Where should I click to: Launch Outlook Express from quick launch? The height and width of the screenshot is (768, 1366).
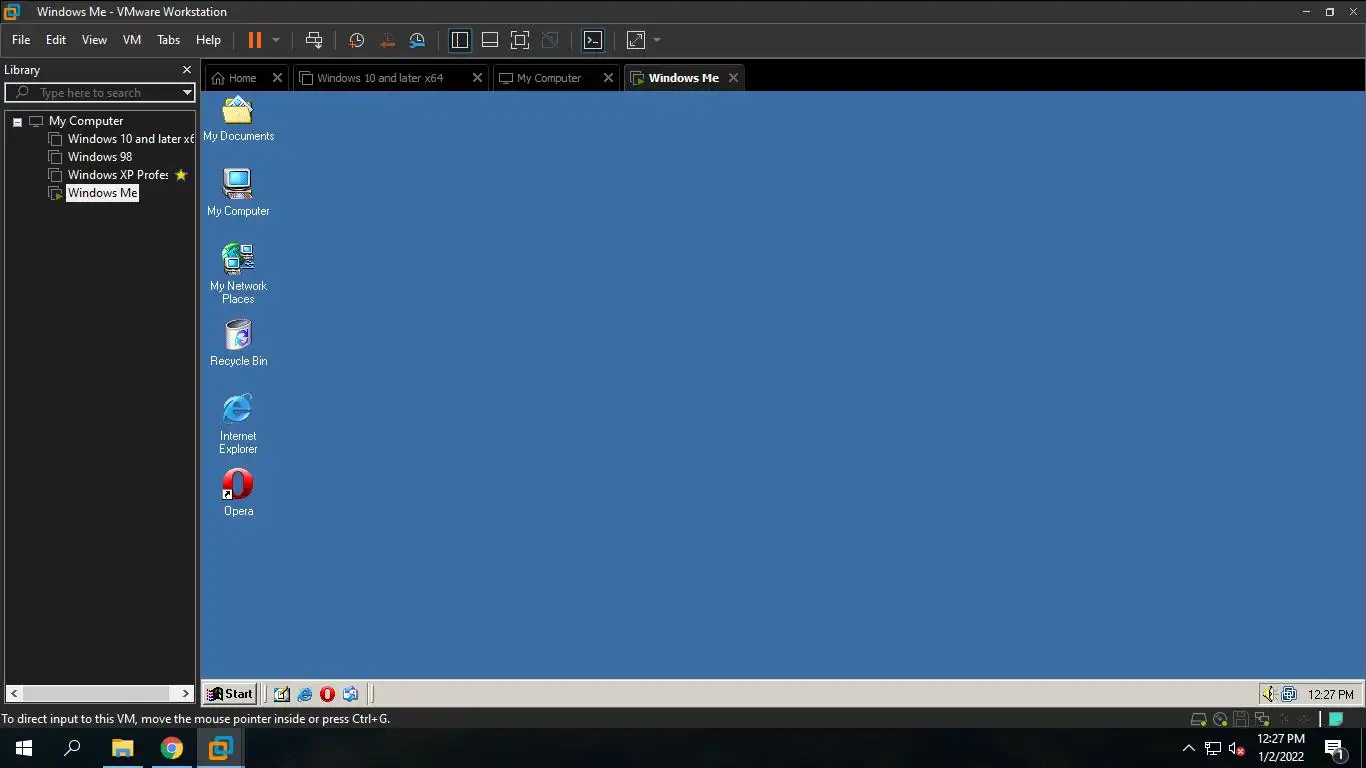point(350,694)
